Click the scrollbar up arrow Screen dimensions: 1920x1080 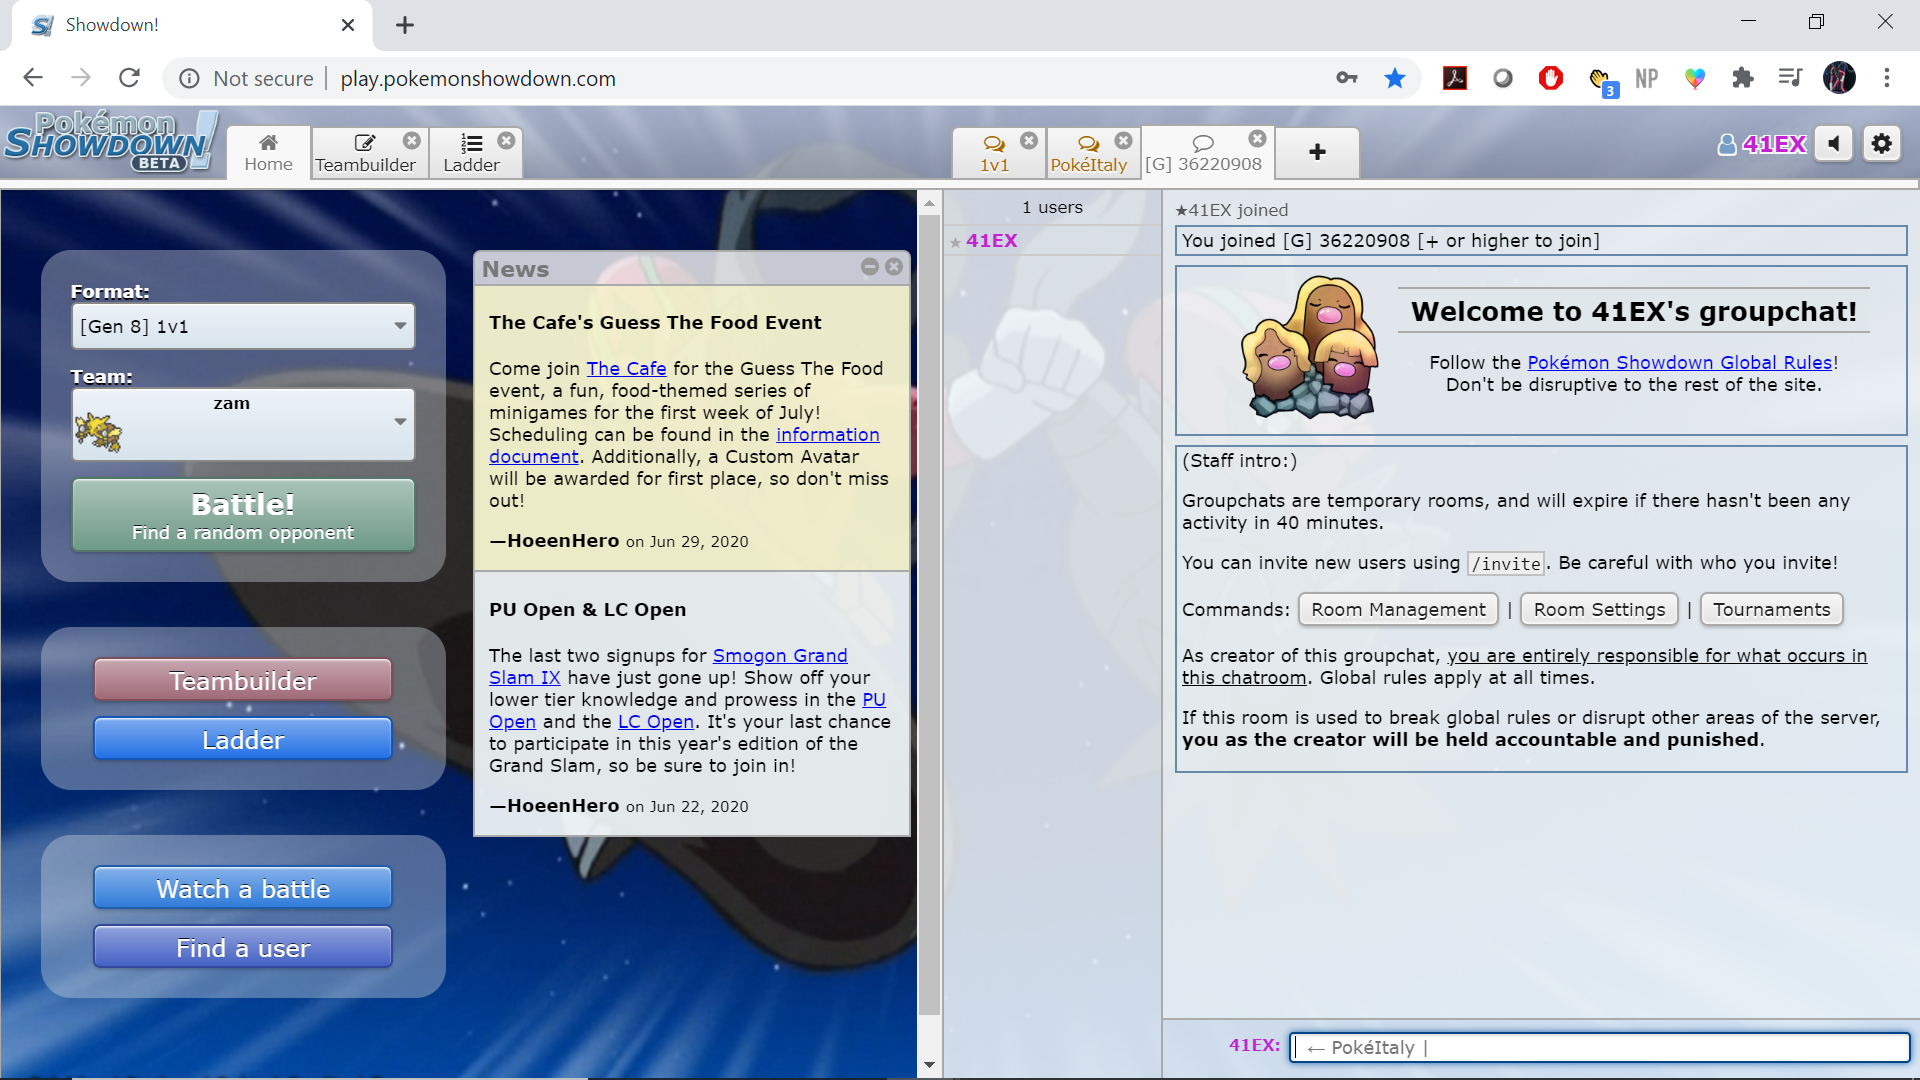click(x=929, y=203)
